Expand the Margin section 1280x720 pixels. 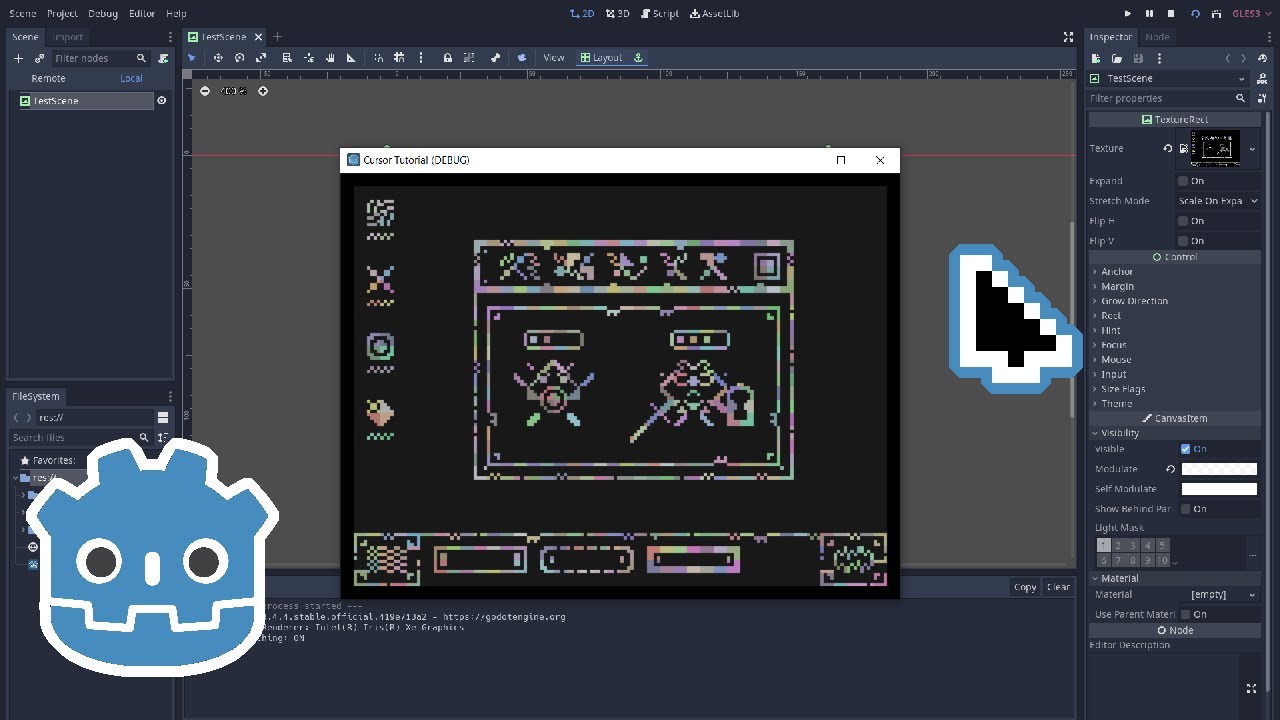coord(1117,287)
